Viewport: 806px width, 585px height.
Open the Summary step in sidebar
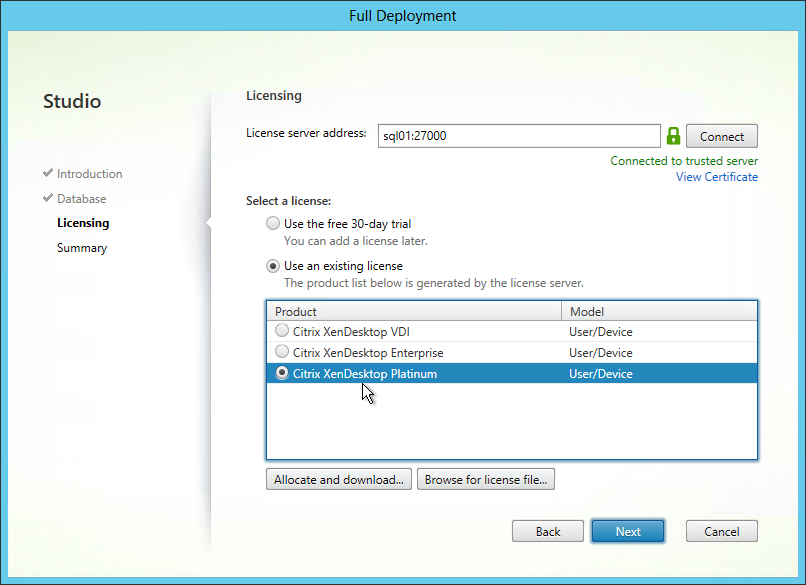tap(82, 248)
